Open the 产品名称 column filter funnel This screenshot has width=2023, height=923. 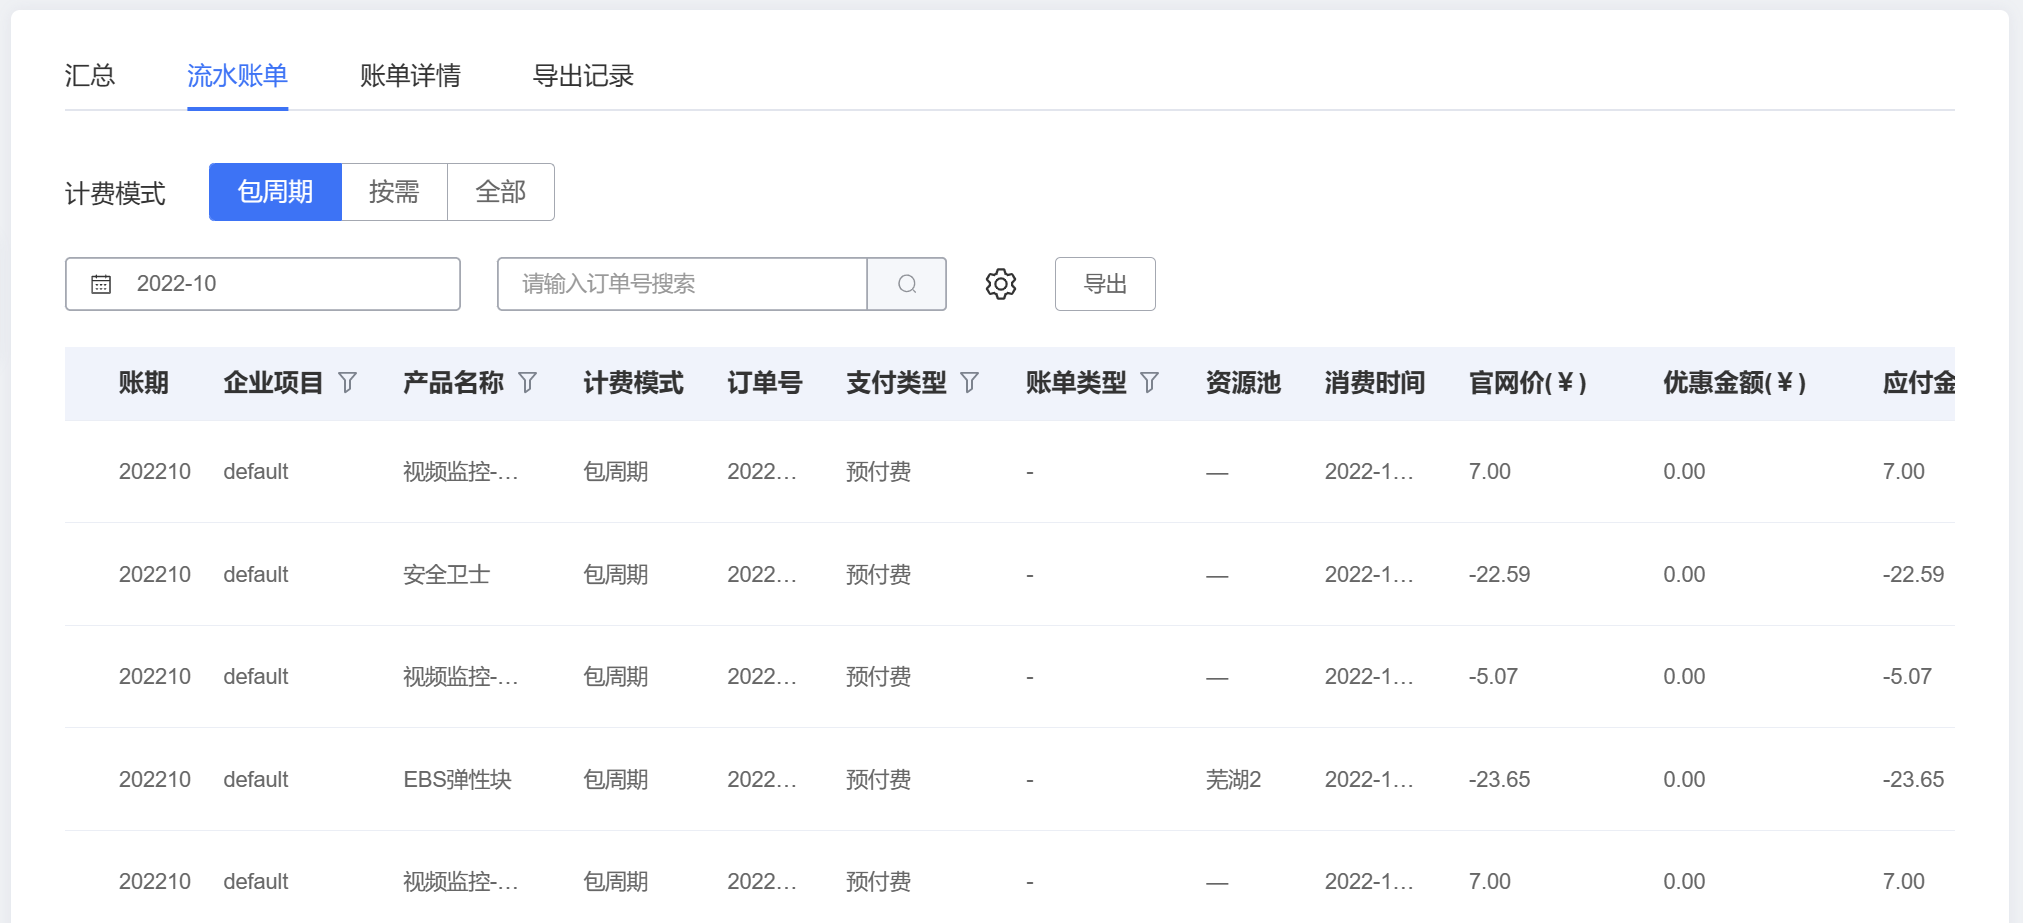coord(529,382)
